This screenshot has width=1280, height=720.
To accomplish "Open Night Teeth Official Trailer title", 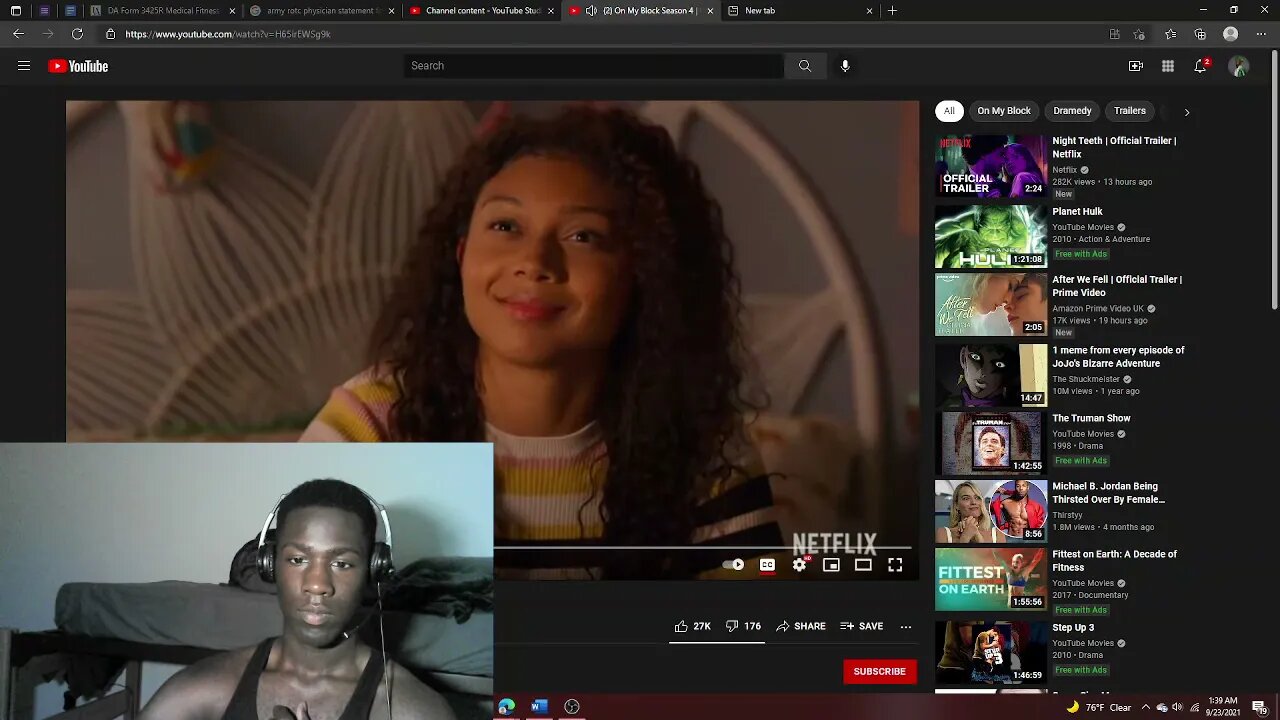I will (1114, 147).
